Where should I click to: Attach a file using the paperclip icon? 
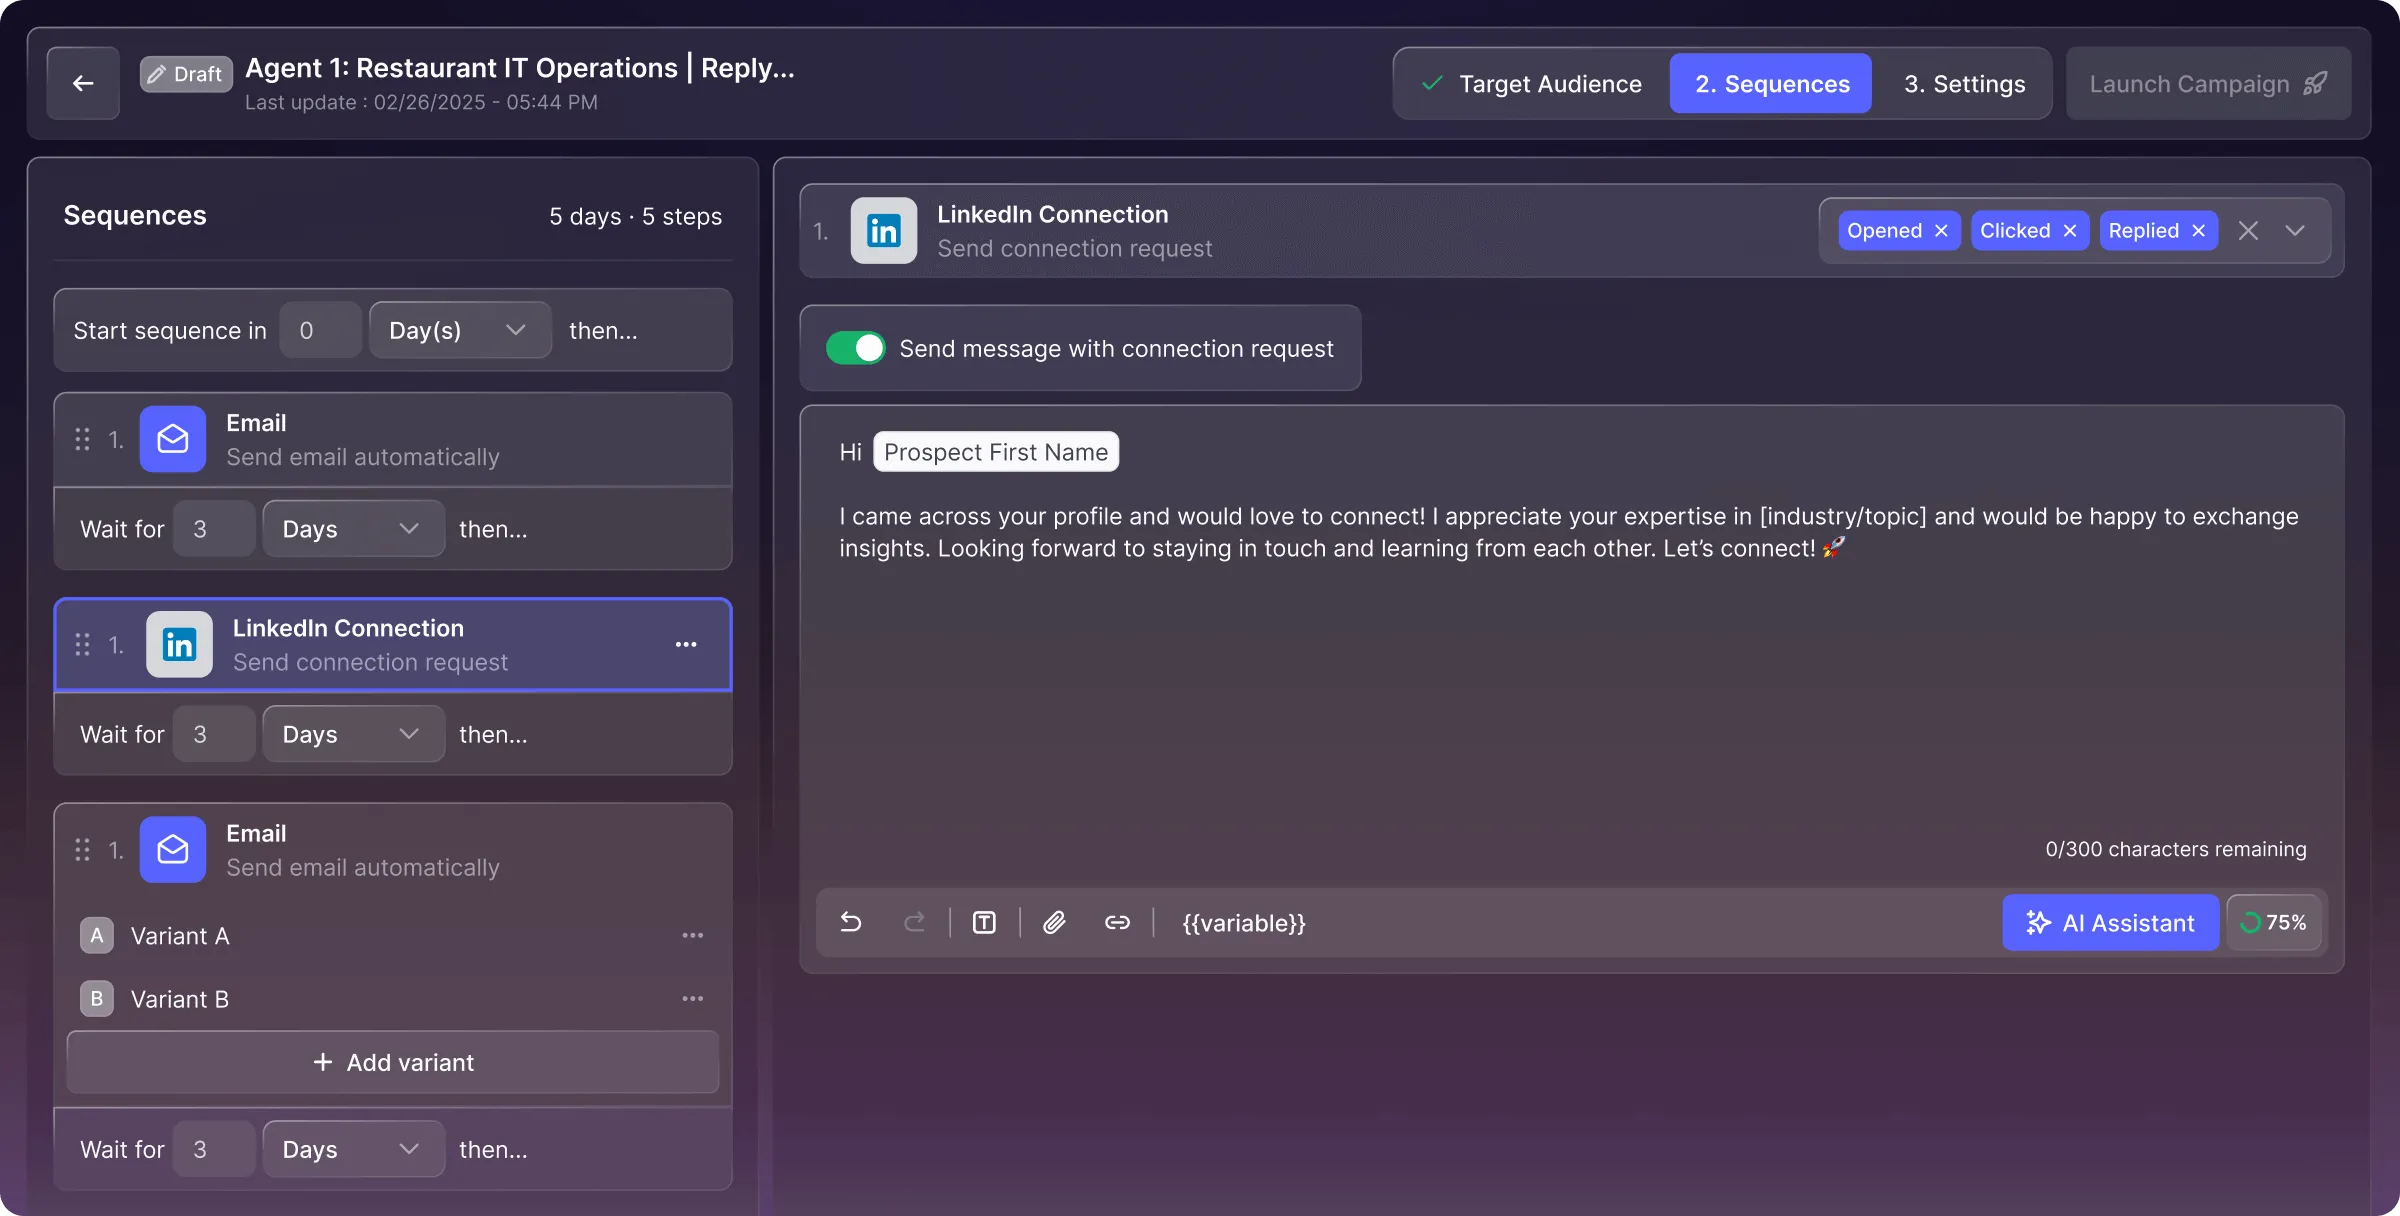(1054, 922)
